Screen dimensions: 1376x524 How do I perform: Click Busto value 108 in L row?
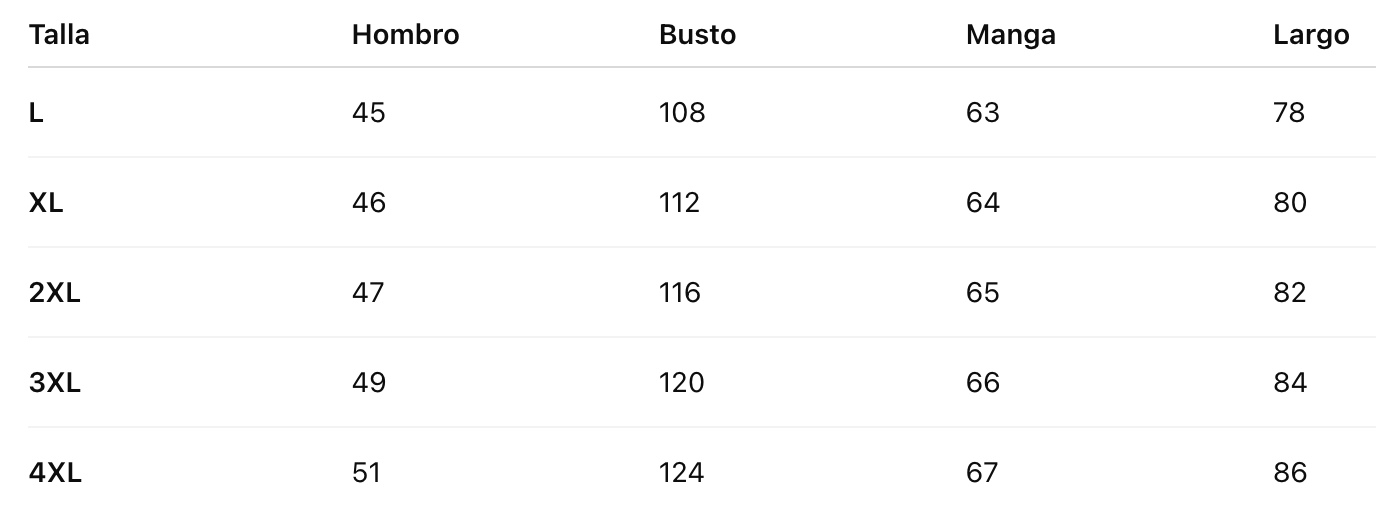682,113
